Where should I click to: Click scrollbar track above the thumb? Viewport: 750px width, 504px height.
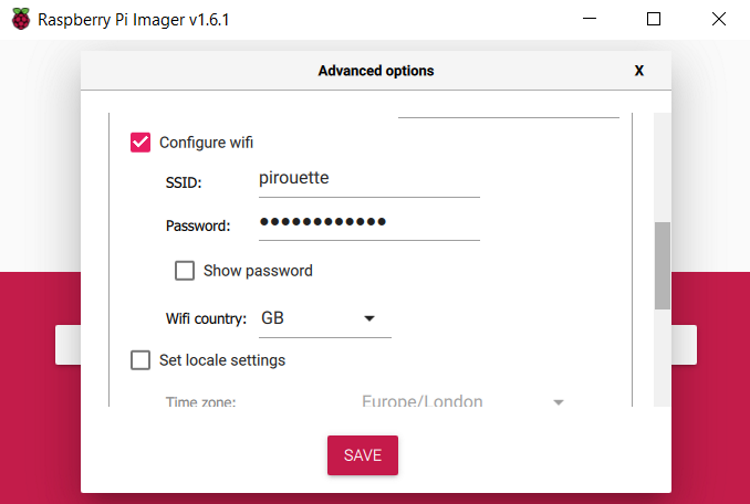pos(662,165)
